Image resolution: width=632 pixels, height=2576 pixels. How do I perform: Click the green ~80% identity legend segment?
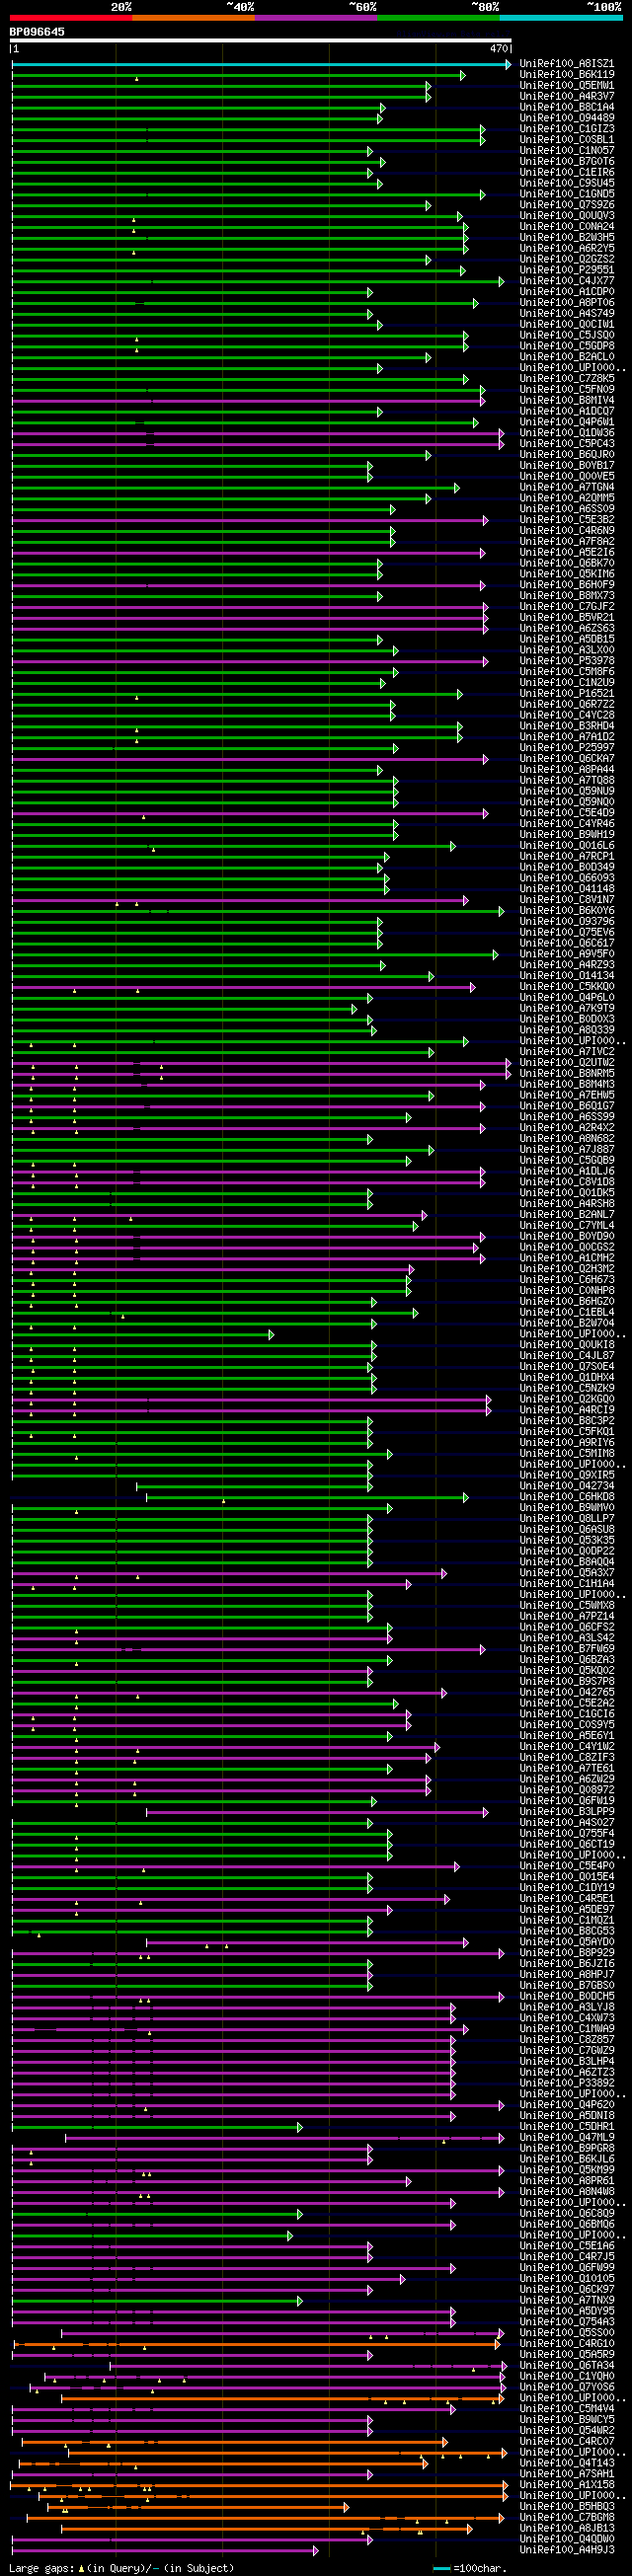438,17
